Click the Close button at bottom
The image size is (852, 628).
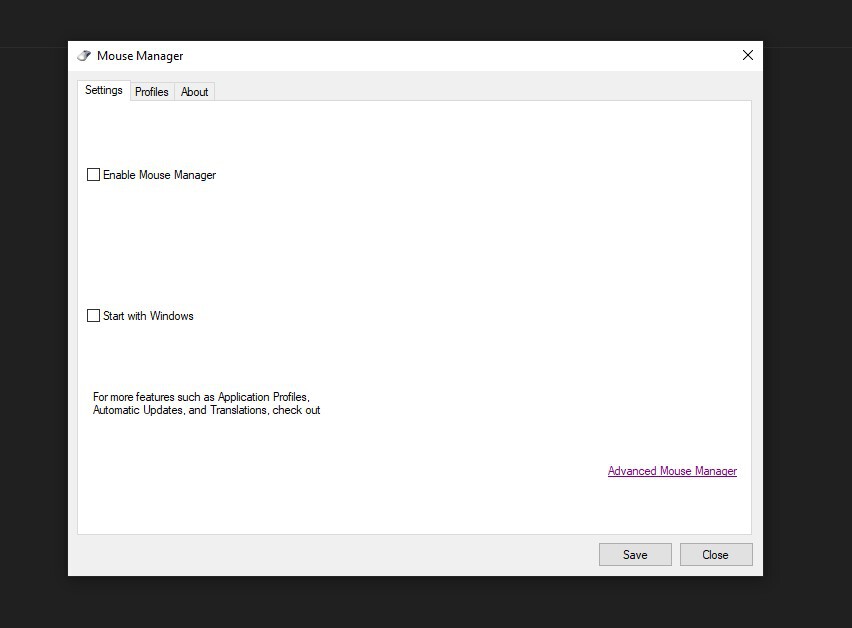pyautogui.click(x=716, y=555)
